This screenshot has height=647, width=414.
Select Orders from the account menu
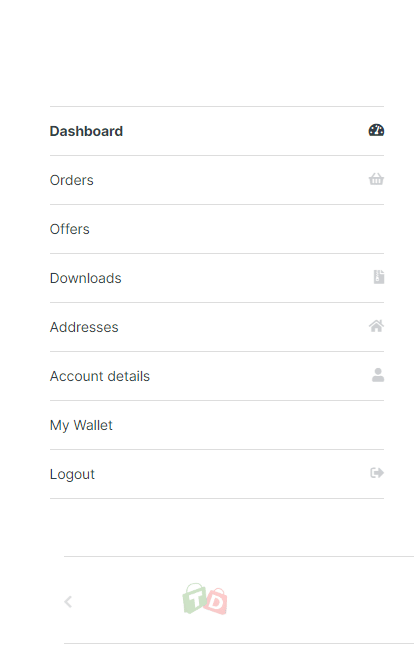(217, 180)
